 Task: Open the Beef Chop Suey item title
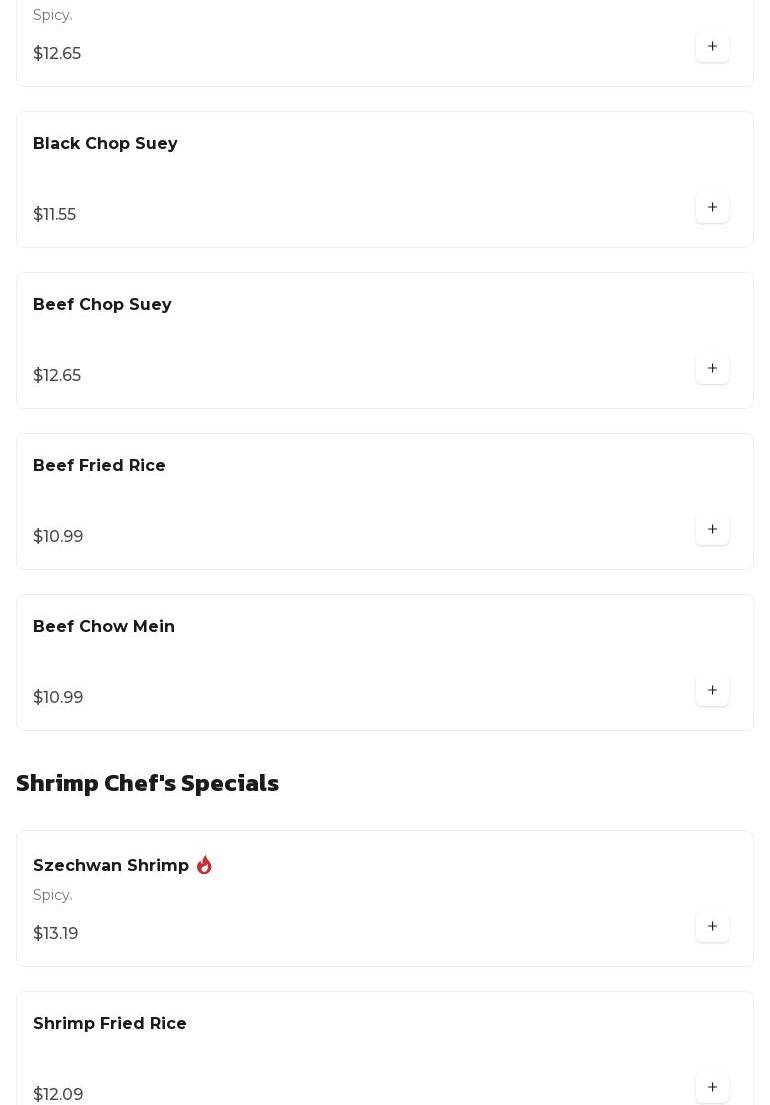pos(102,304)
